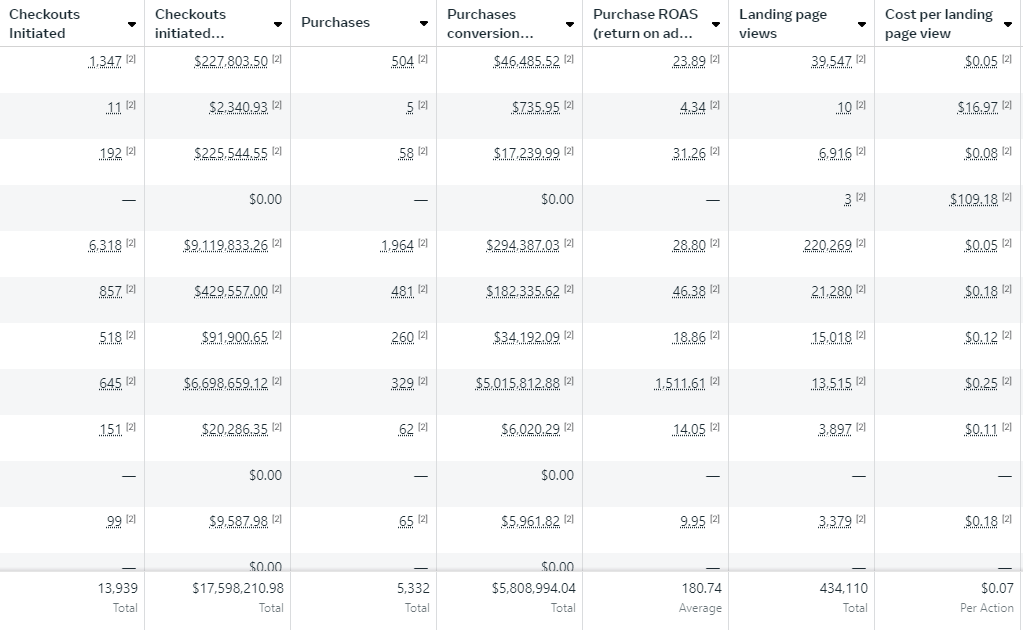Viewport: 1023px width, 630px height.
Task: Click footnote [2] icon beside 1,511.61 ROAS
Action: coord(715,383)
